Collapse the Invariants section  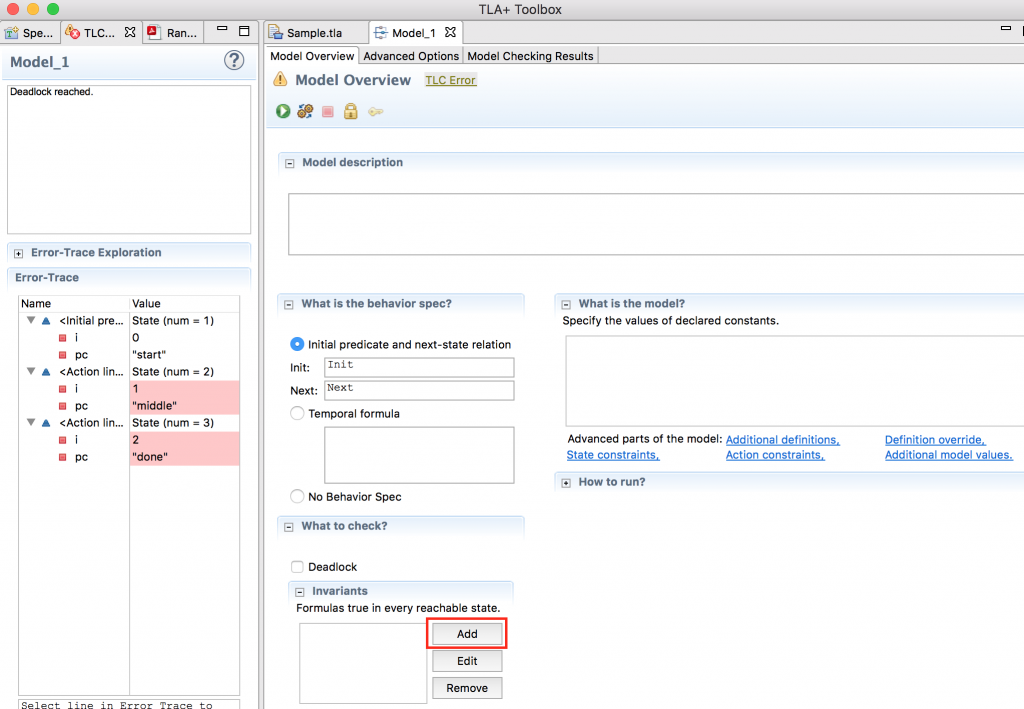300,592
